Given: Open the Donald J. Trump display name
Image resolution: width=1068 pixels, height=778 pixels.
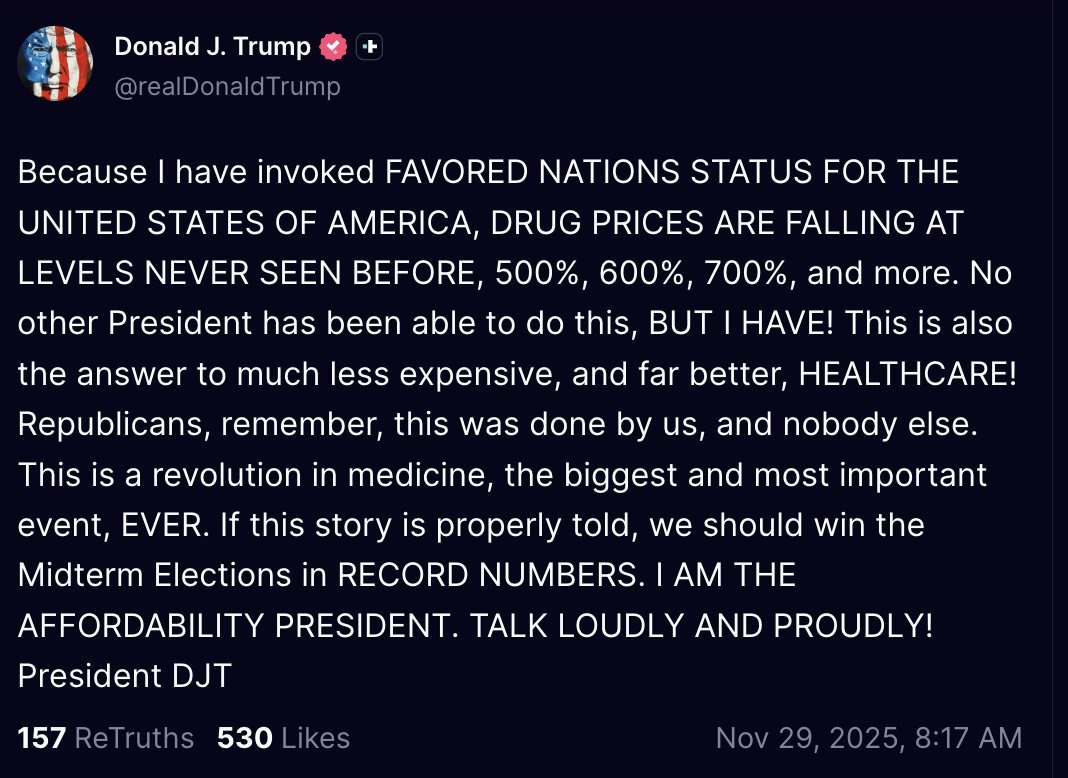Looking at the screenshot, I should tap(212, 46).
